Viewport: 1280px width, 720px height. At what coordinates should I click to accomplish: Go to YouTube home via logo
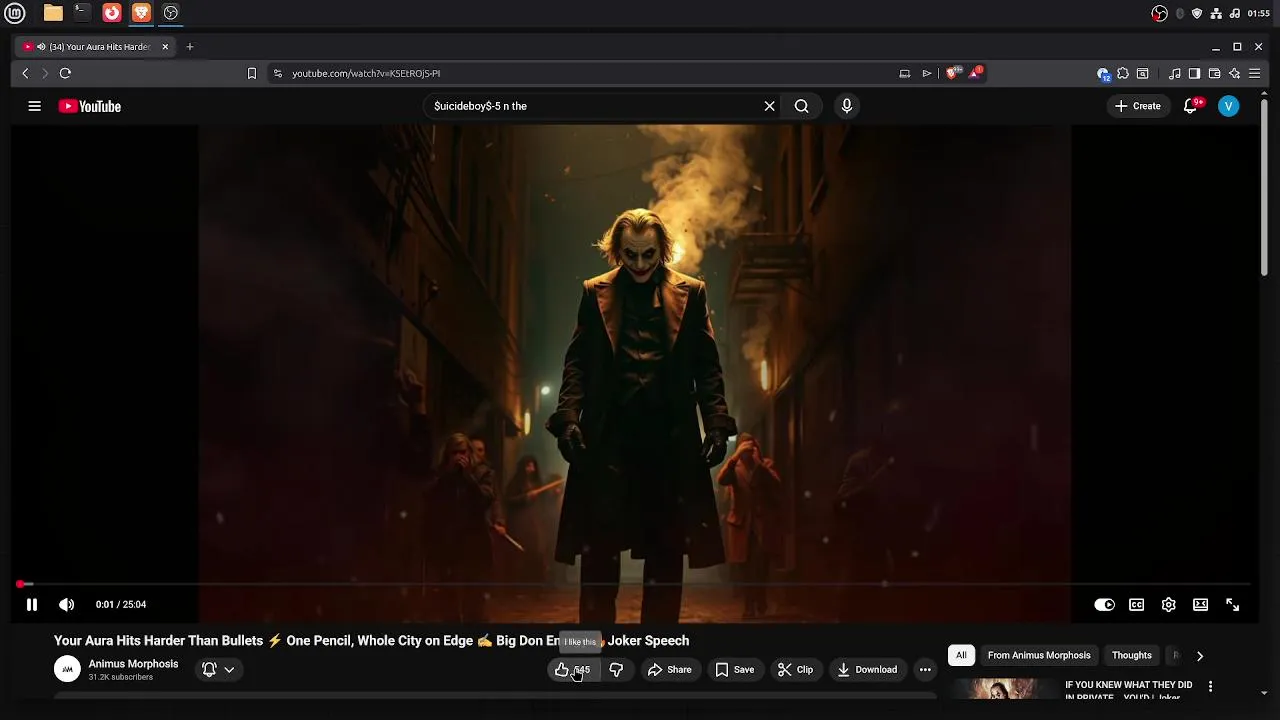pos(89,106)
